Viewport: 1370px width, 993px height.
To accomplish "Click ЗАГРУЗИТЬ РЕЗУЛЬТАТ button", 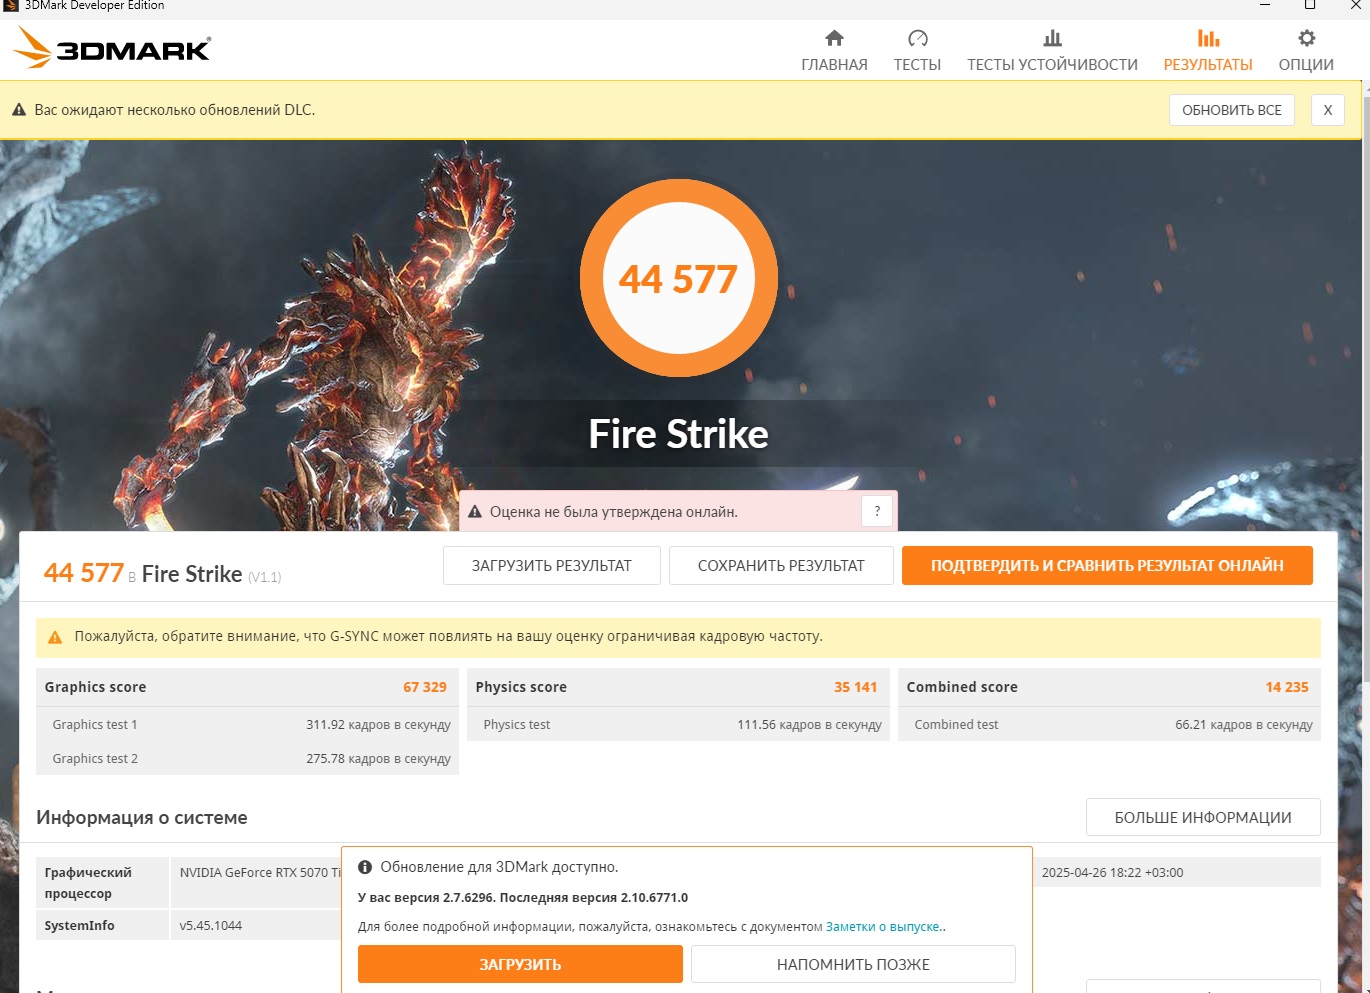I will [552, 565].
